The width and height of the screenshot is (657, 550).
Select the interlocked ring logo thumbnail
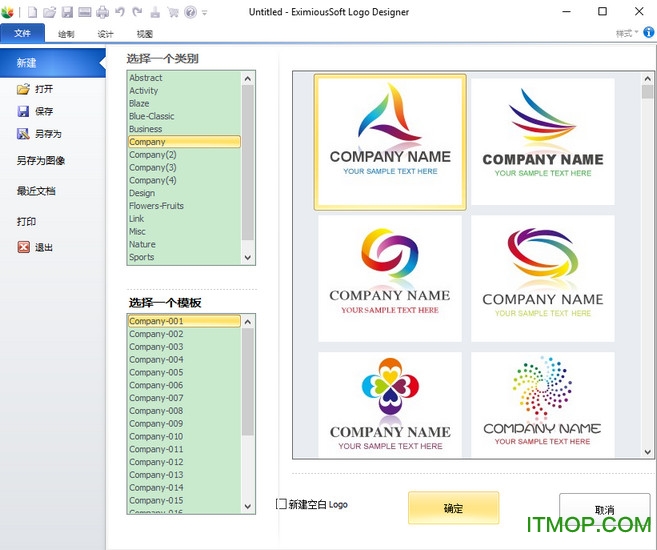pyautogui.click(x=390, y=279)
